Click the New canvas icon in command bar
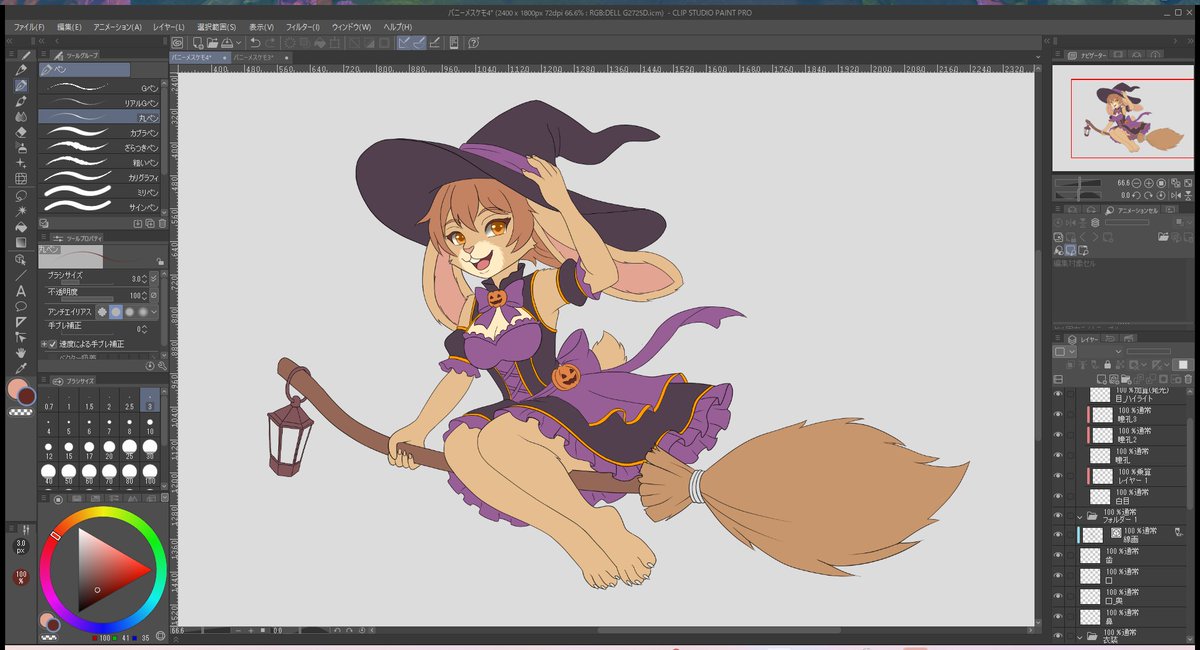 point(198,43)
